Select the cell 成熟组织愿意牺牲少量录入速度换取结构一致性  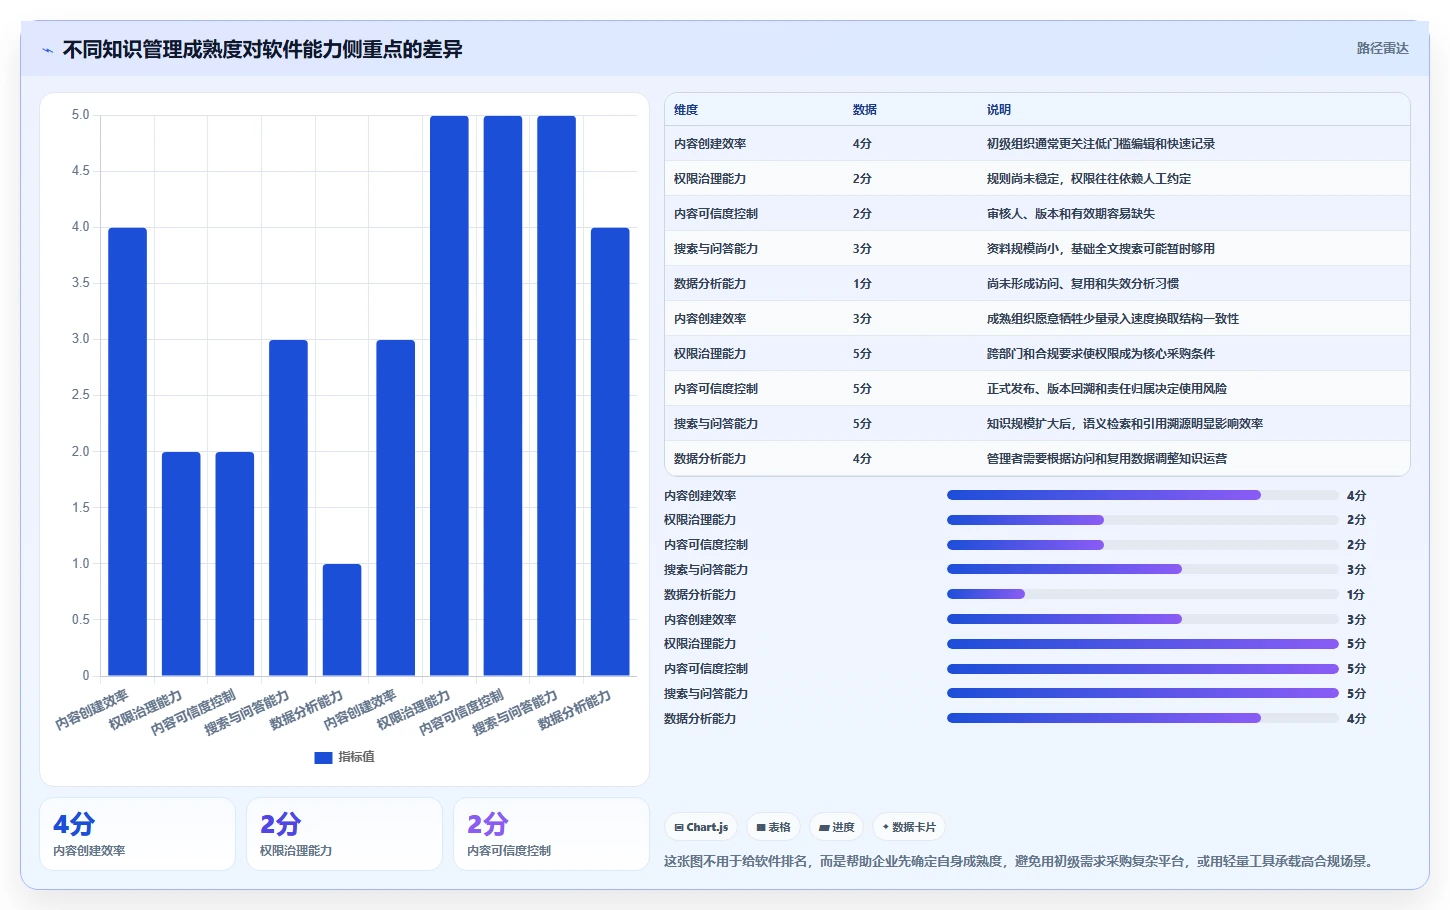[x=1113, y=319]
